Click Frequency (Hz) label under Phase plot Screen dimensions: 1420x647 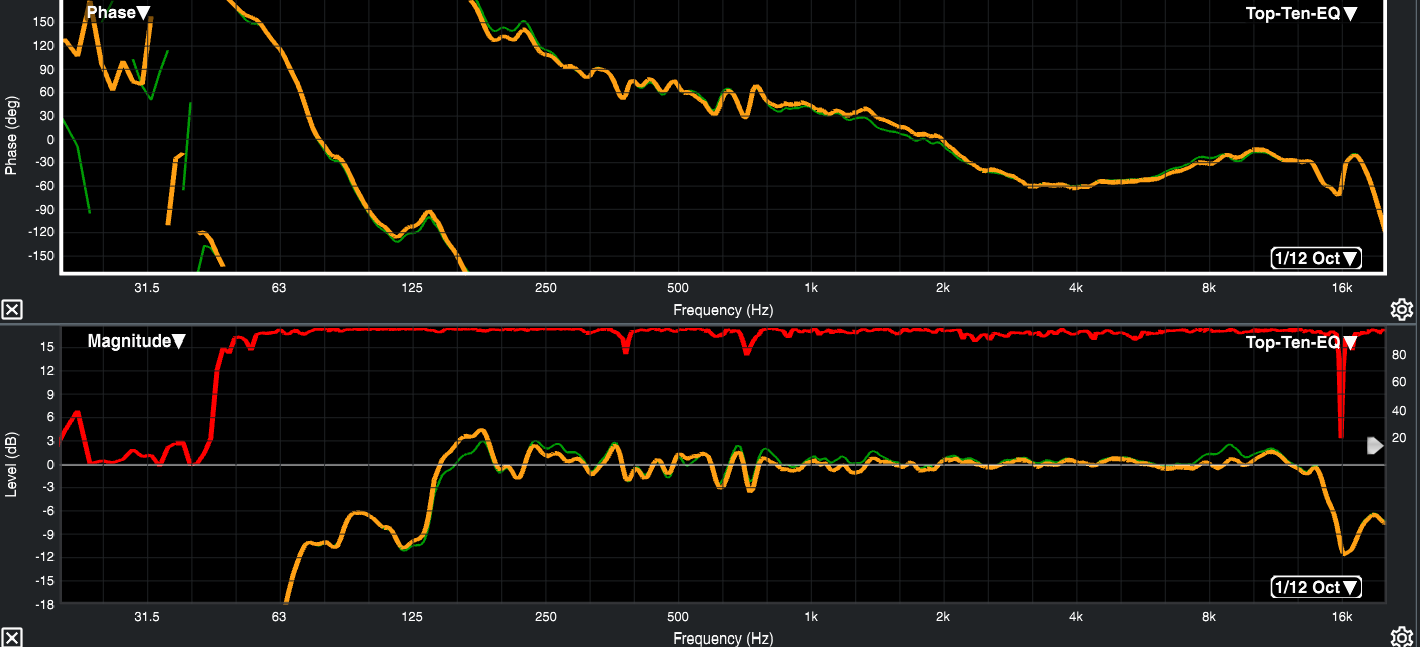click(722, 310)
